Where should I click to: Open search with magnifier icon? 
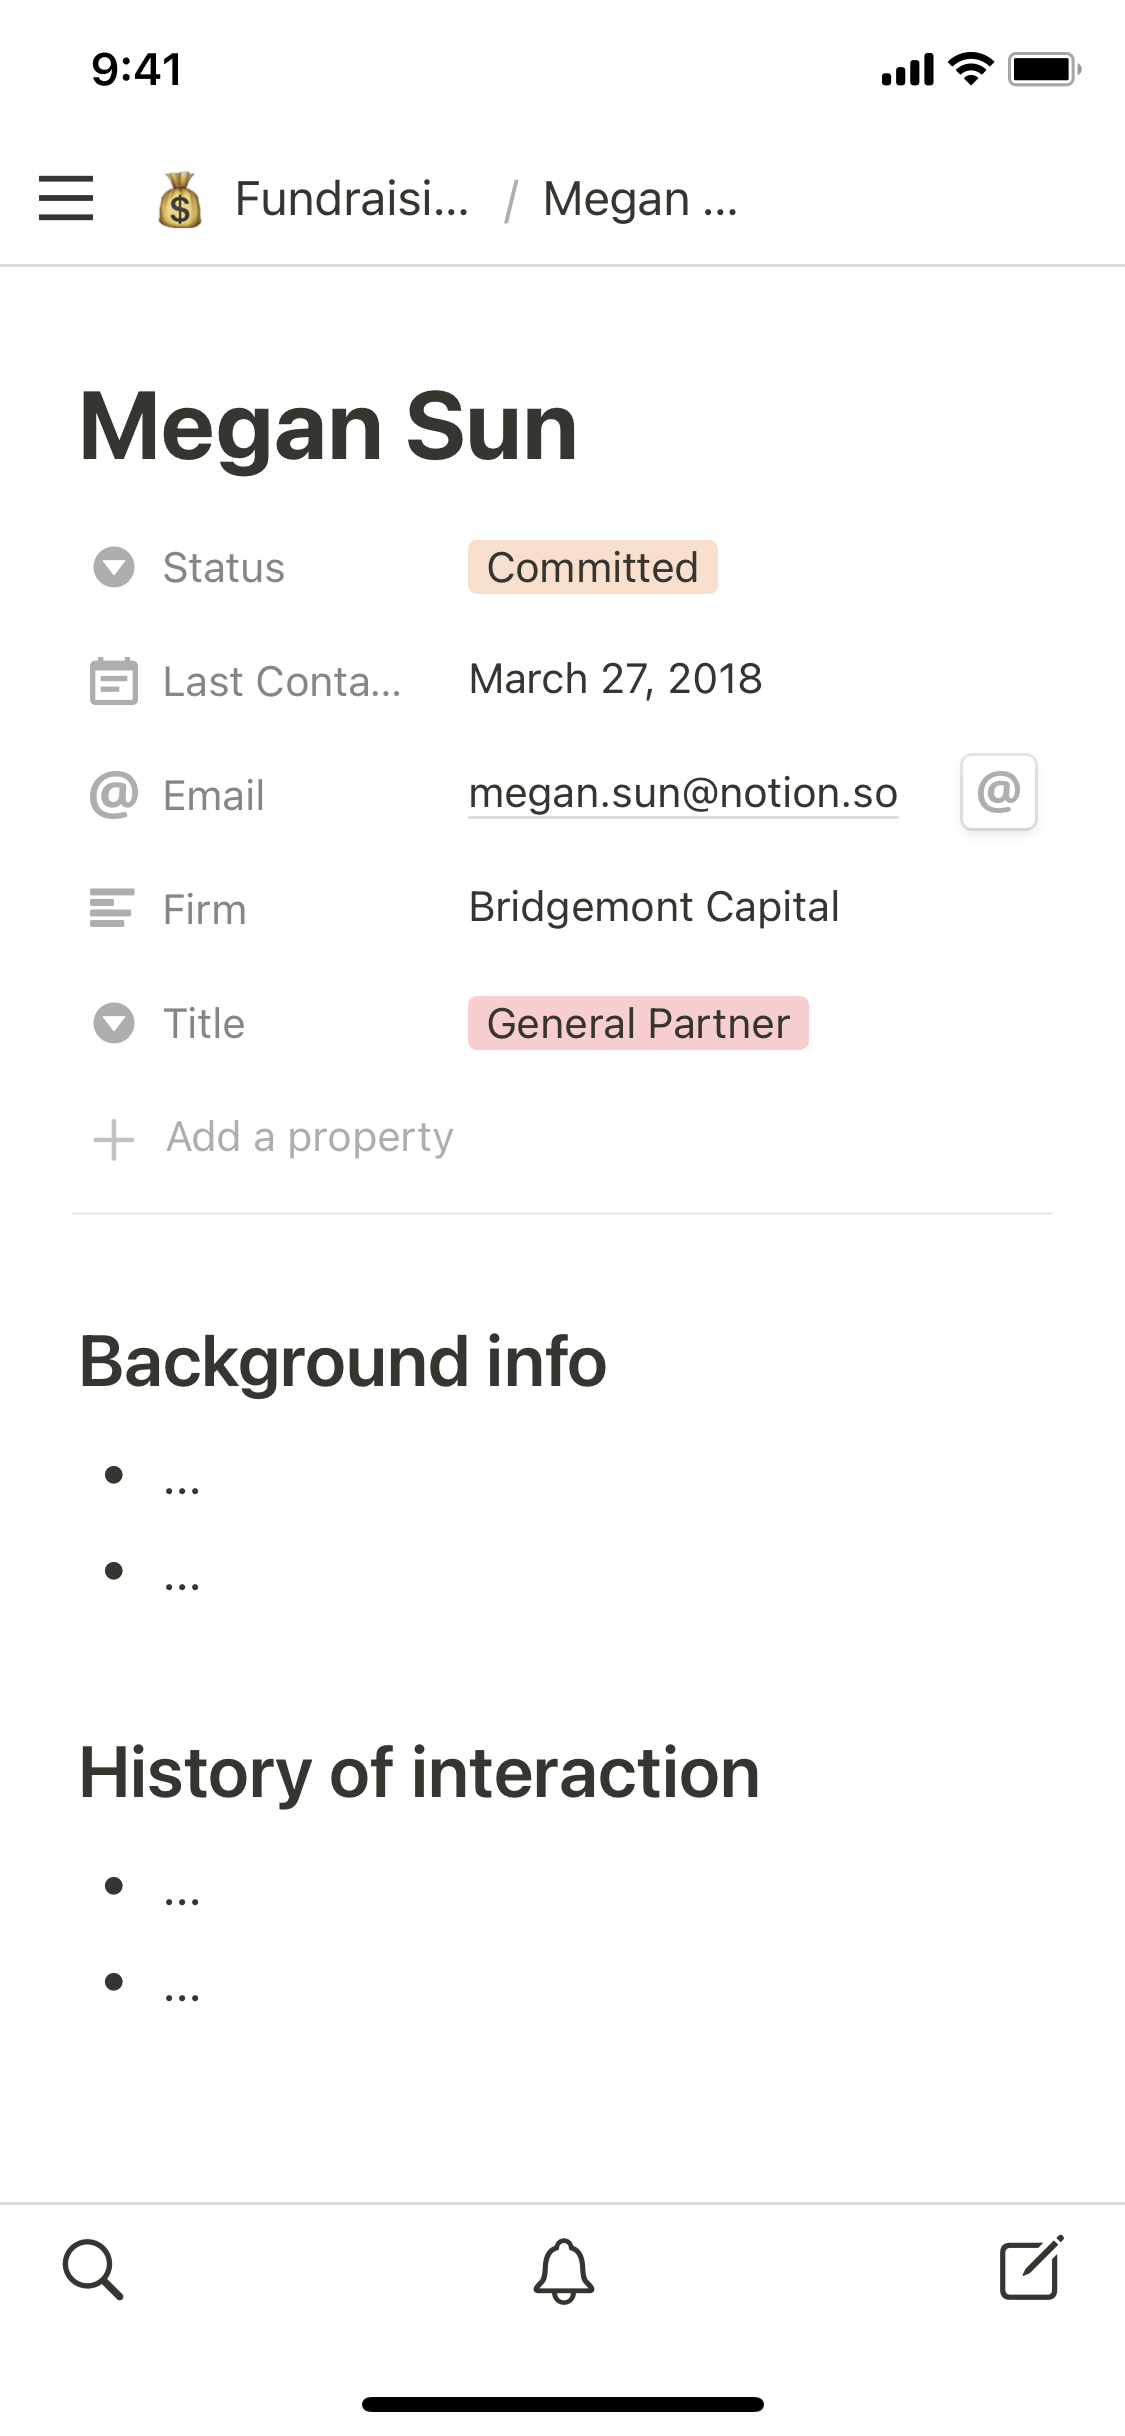coord(93,2269)
